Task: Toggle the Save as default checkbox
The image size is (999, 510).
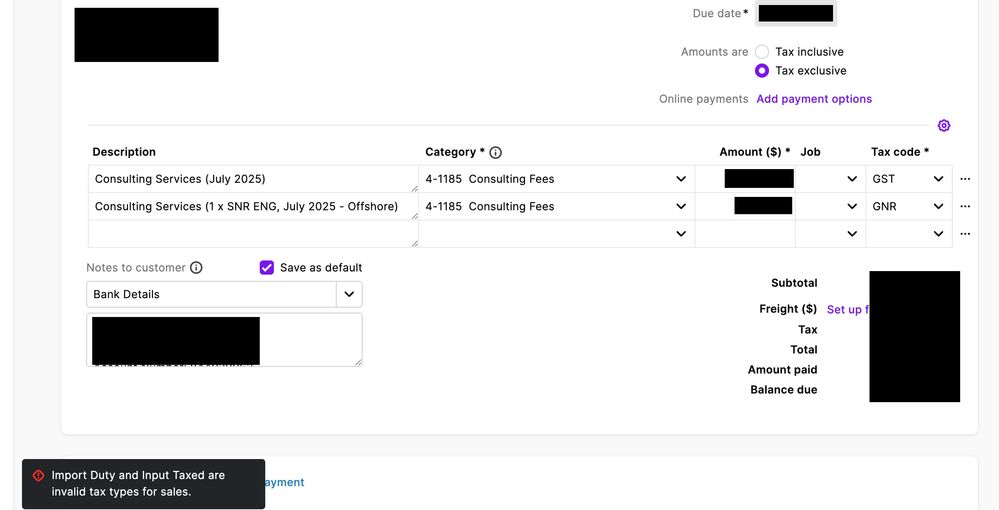Action: pos(267,268)
